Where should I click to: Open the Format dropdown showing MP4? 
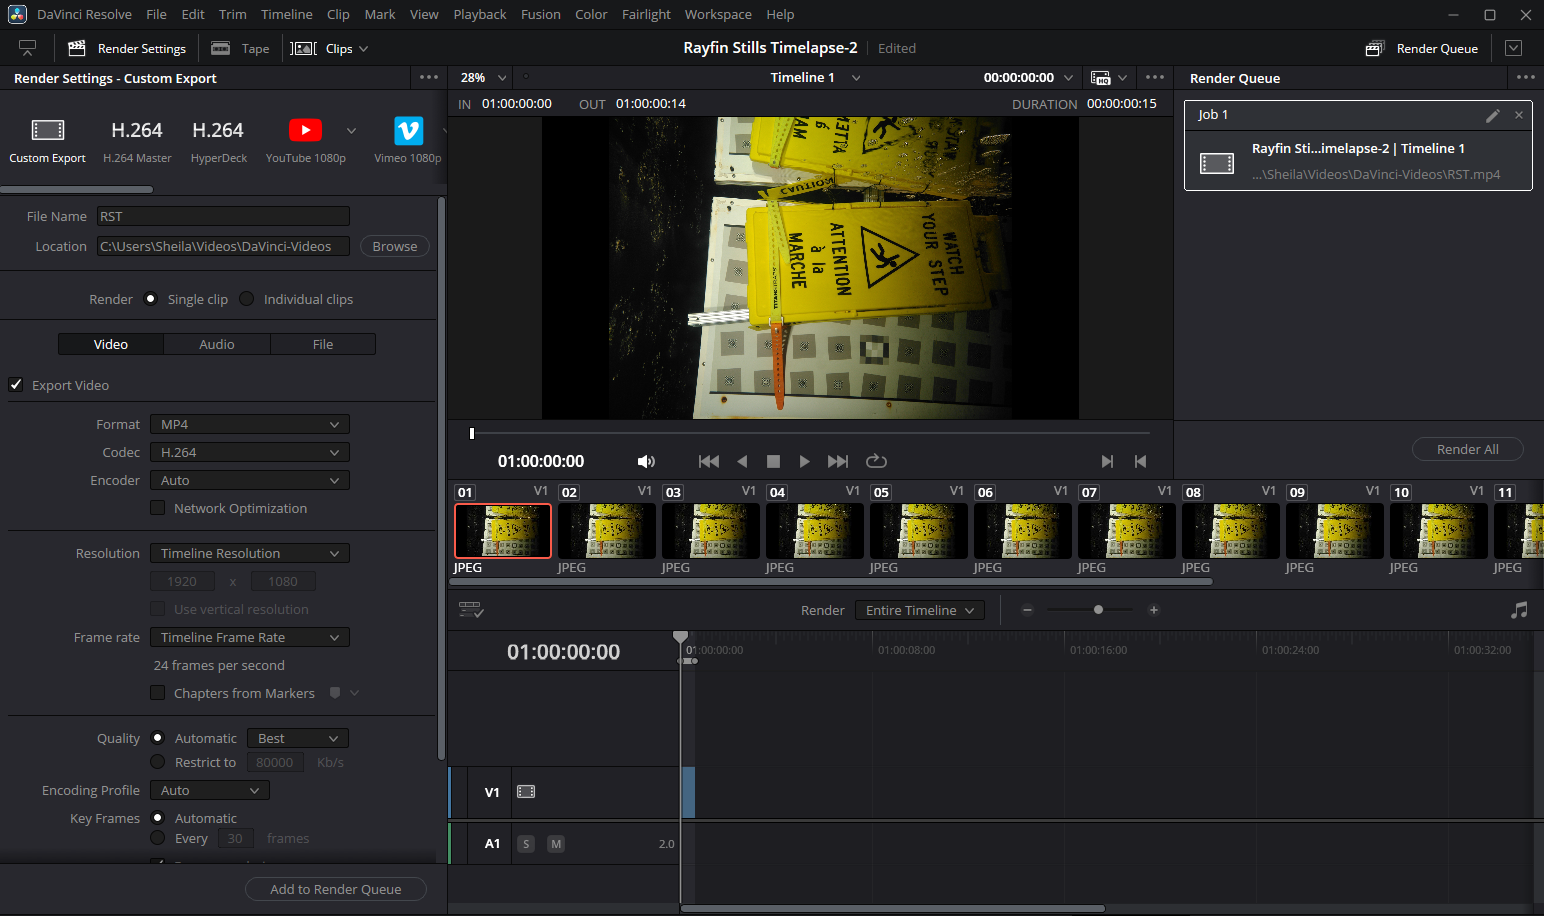tap(249, 424)
